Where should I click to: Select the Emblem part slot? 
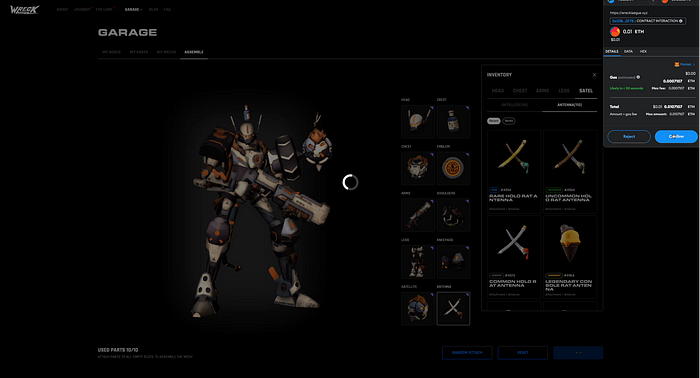coord(453,168)
